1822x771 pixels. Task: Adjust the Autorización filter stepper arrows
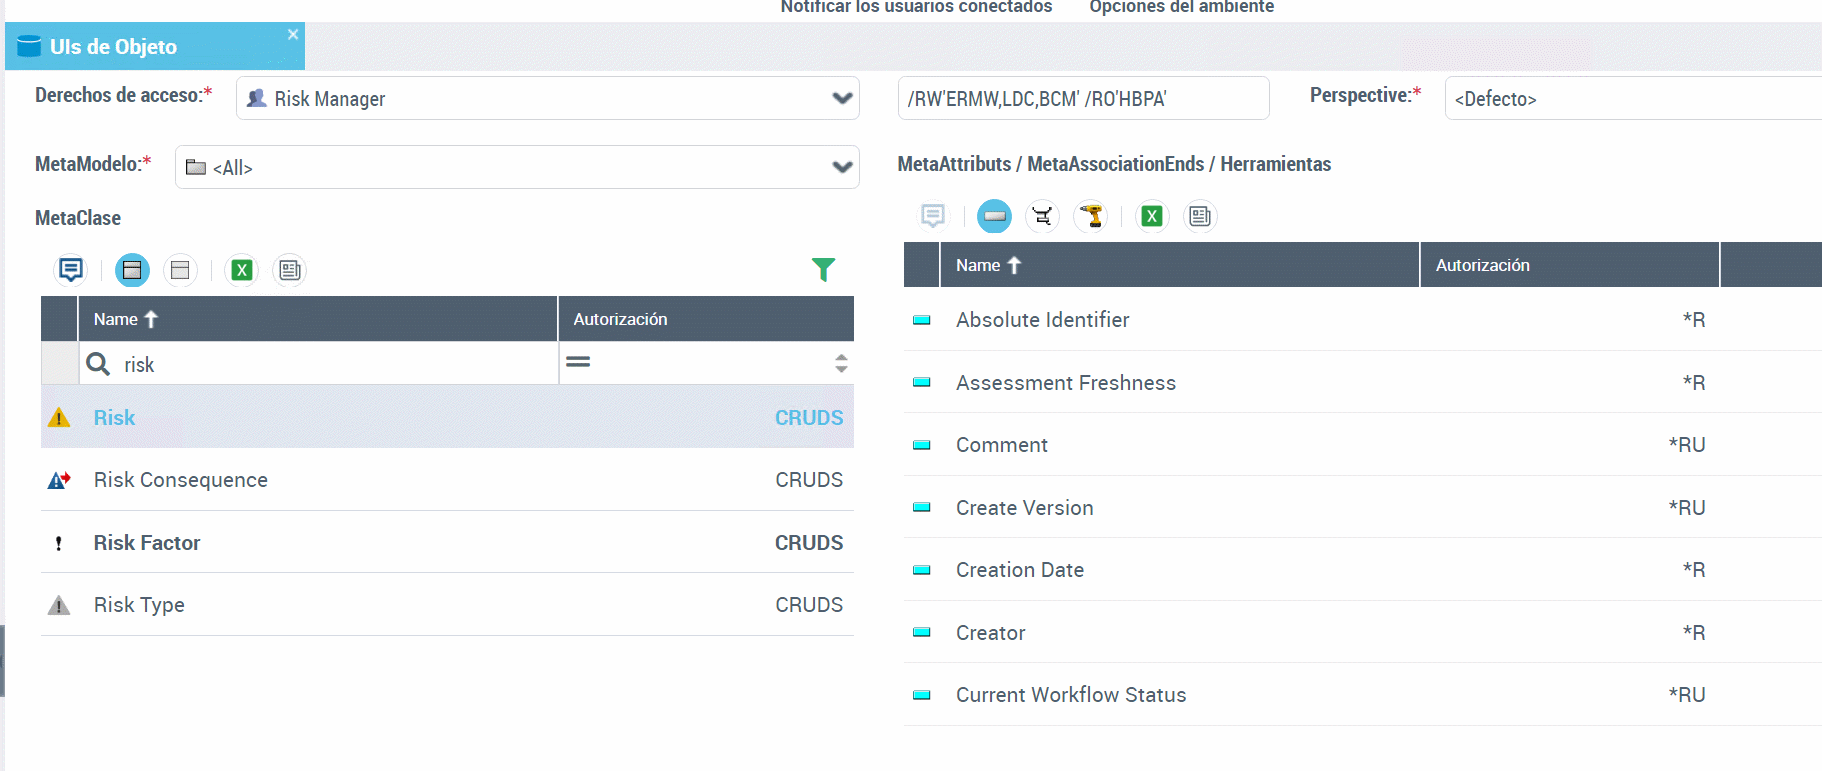click(841, 363)
